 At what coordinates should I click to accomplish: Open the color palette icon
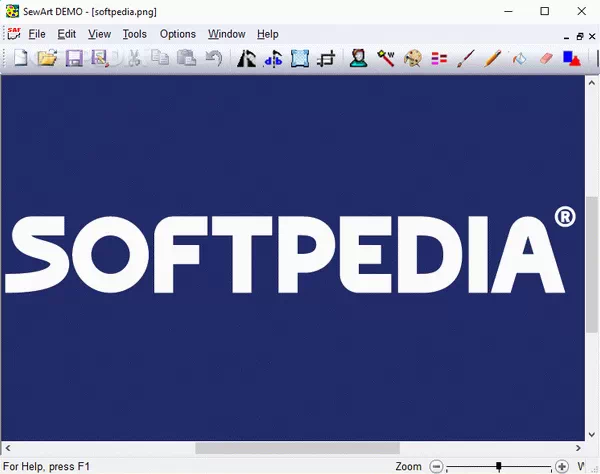(413, 59)
